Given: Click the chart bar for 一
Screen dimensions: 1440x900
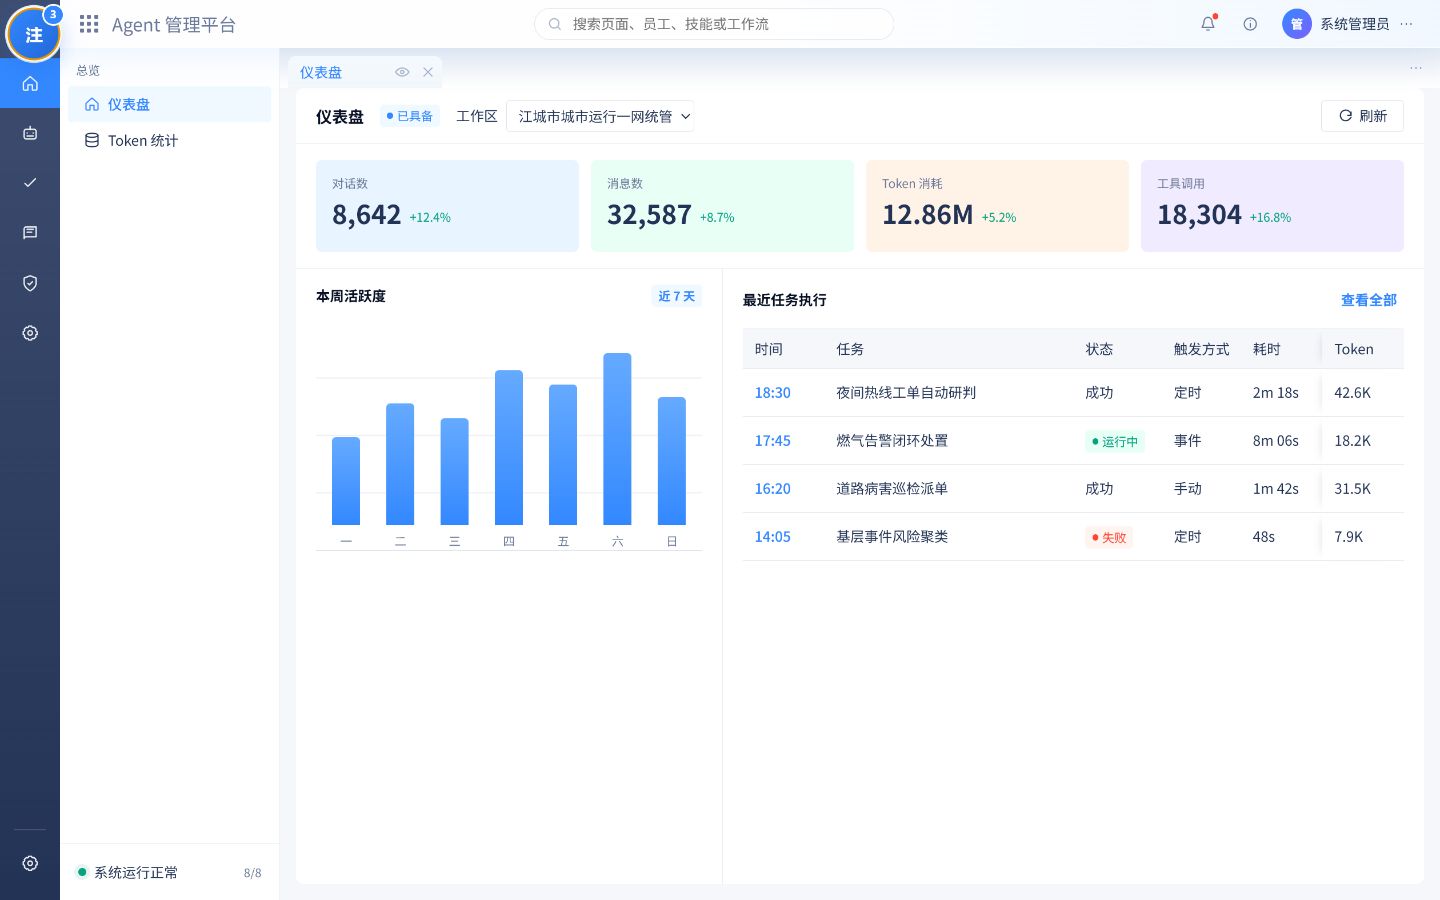Looking at the screenshot, I should click(346, 481).
